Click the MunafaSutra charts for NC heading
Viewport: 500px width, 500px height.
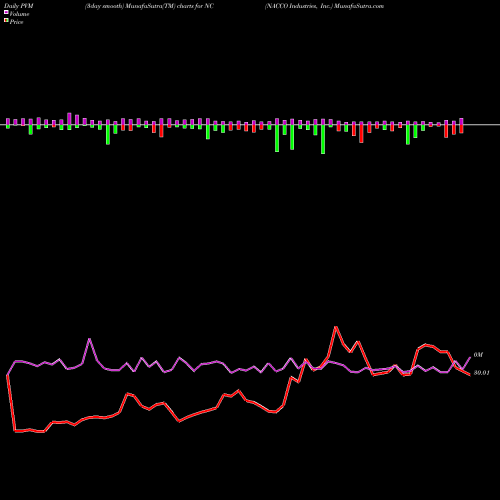[x=149, y=6]
